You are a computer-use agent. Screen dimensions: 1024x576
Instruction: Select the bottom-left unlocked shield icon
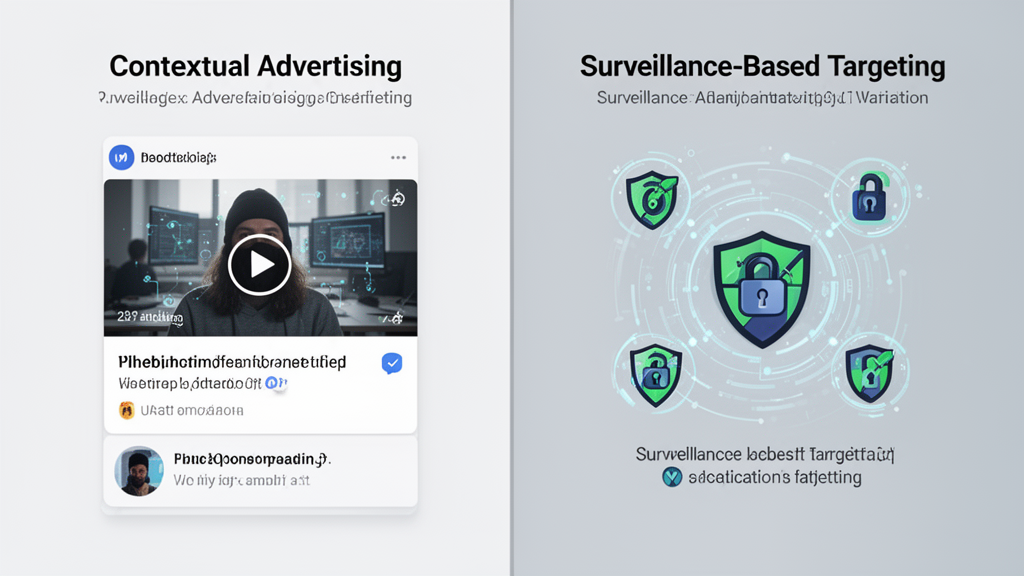(x=655, y=376)
